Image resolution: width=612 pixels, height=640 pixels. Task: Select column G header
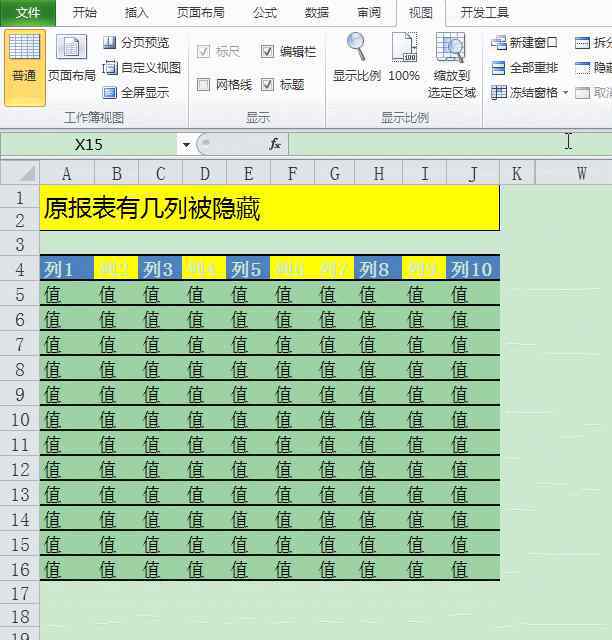[335, 174]
